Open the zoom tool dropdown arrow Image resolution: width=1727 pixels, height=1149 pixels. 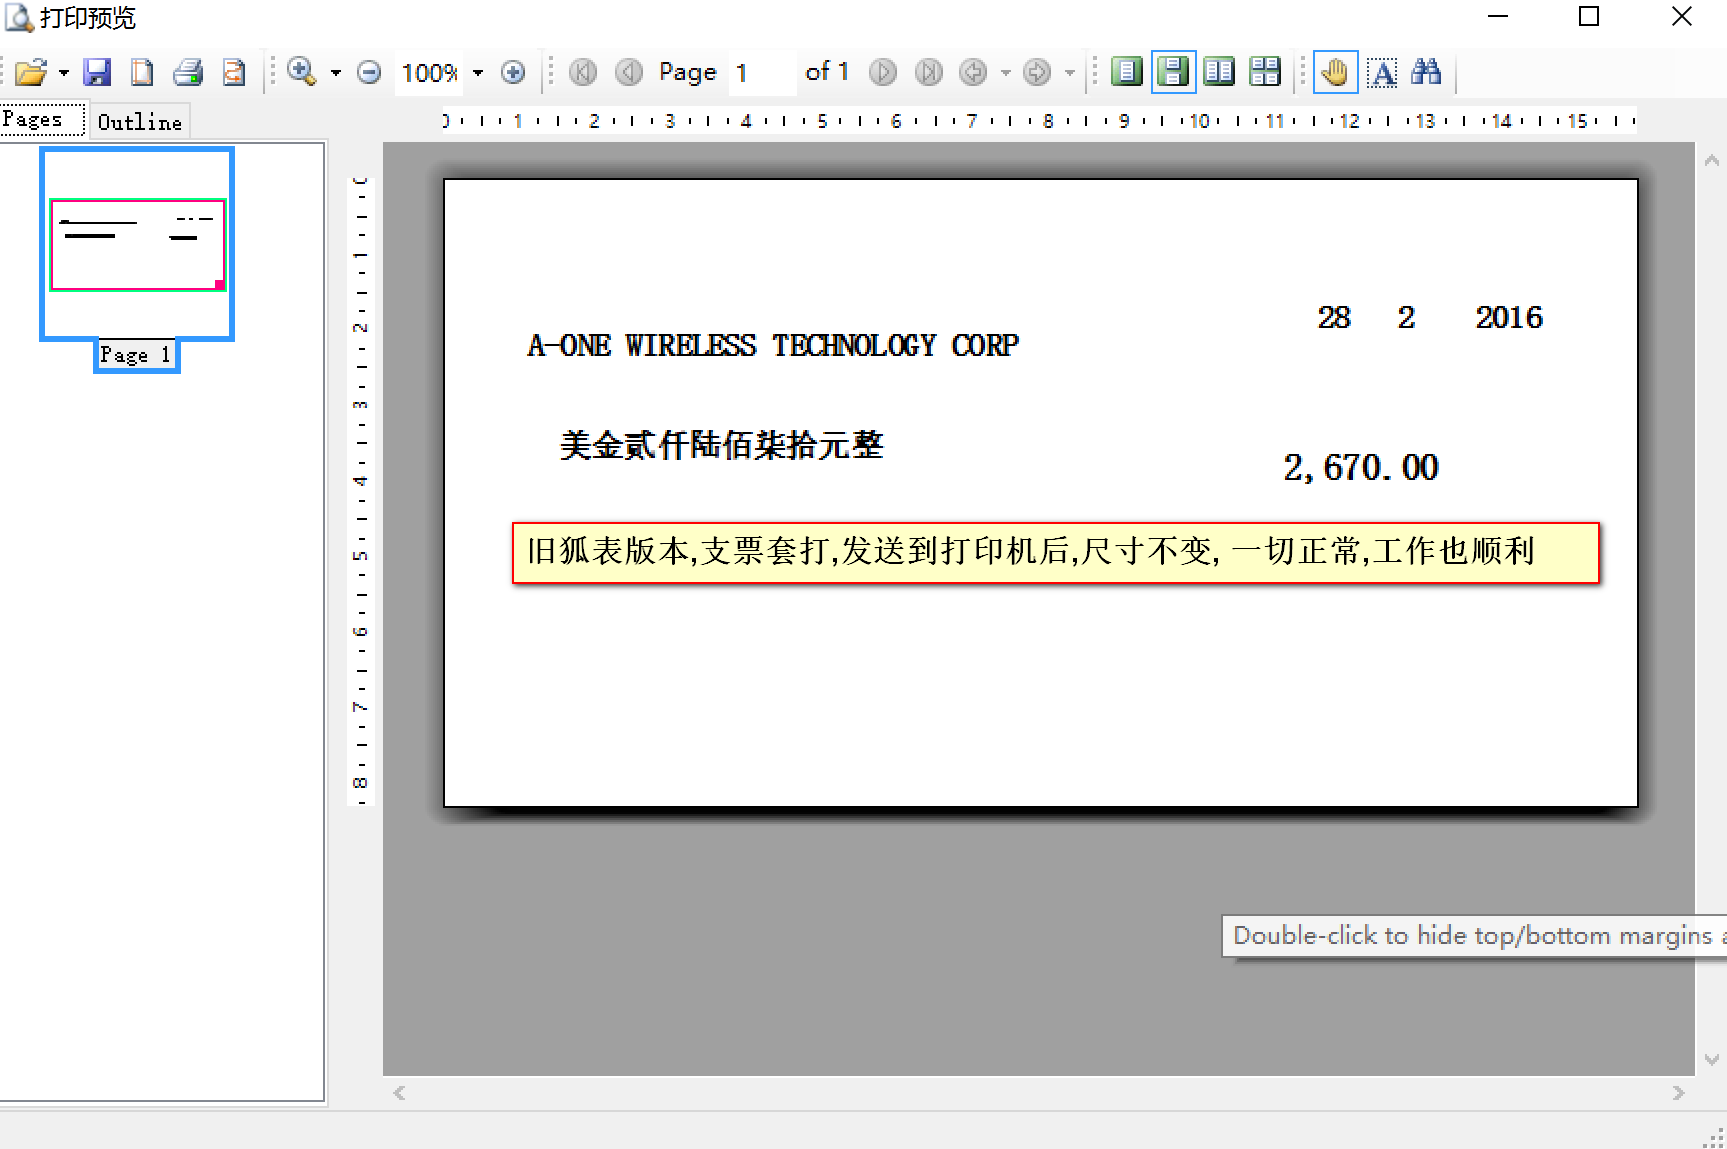coord(336,72)
